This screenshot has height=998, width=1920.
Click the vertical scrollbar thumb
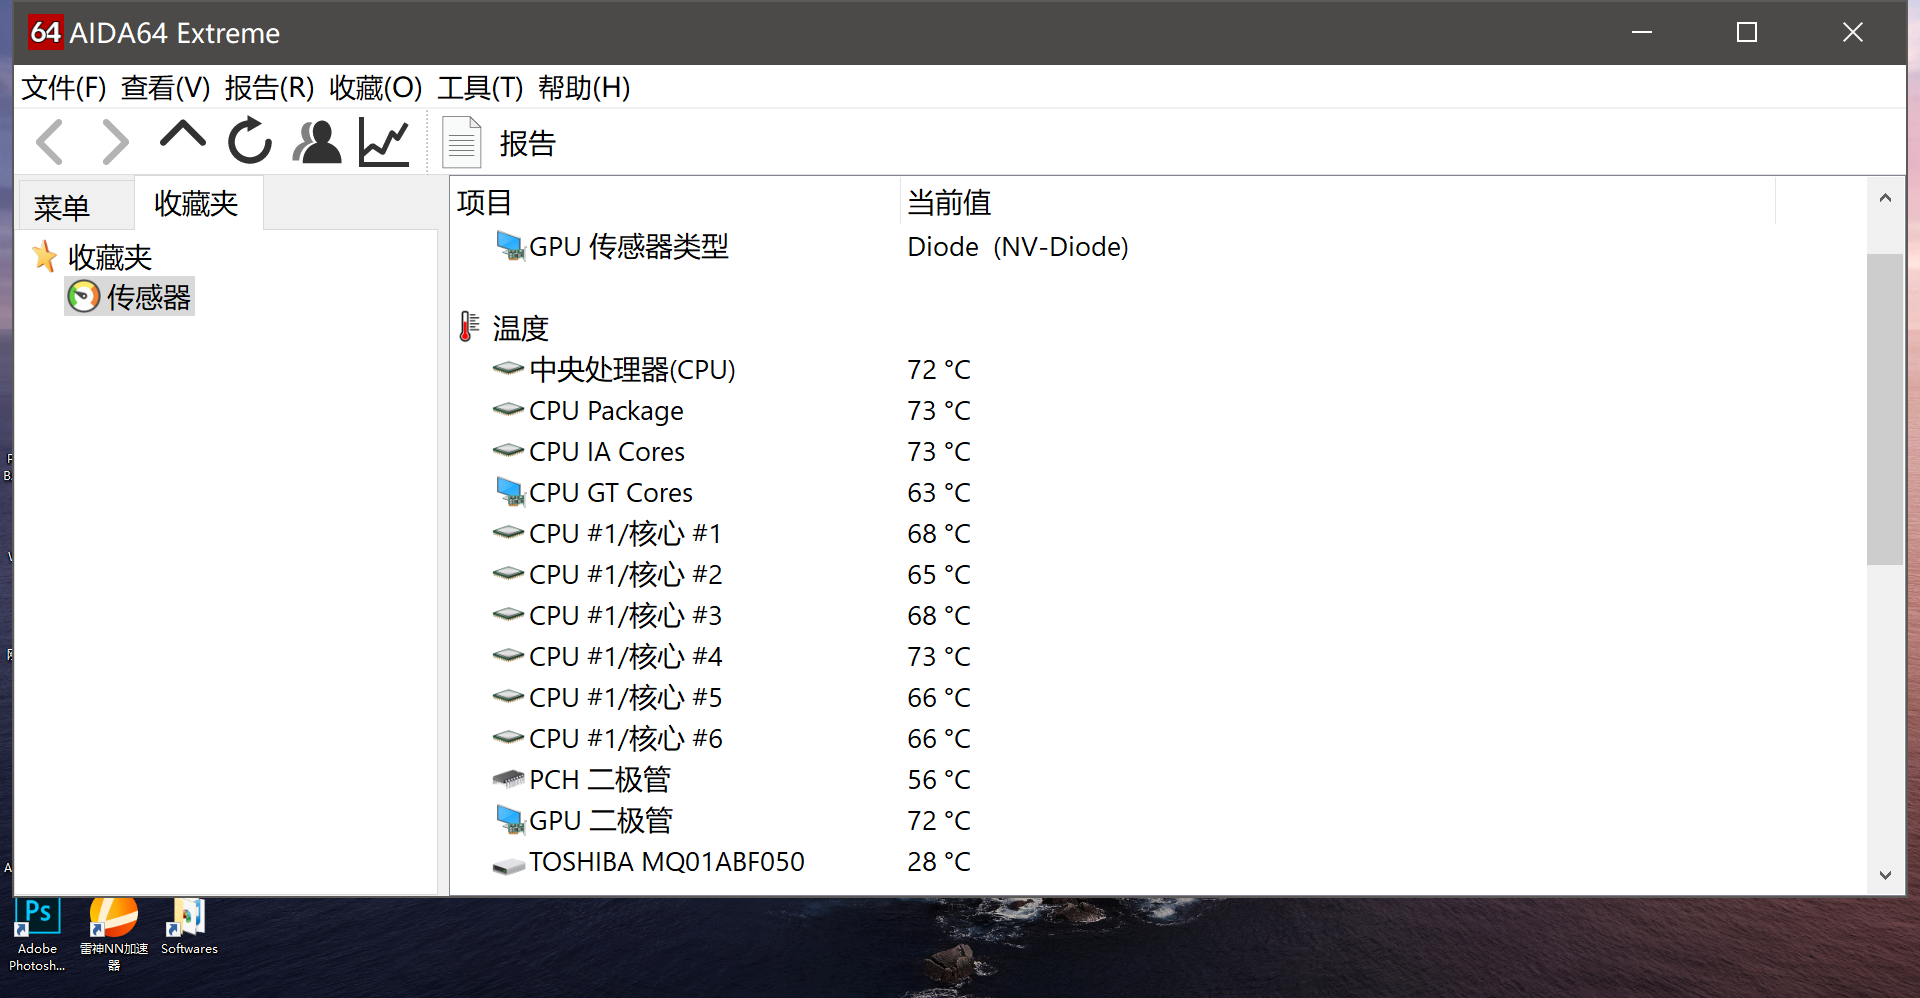tap(1885, 409)
